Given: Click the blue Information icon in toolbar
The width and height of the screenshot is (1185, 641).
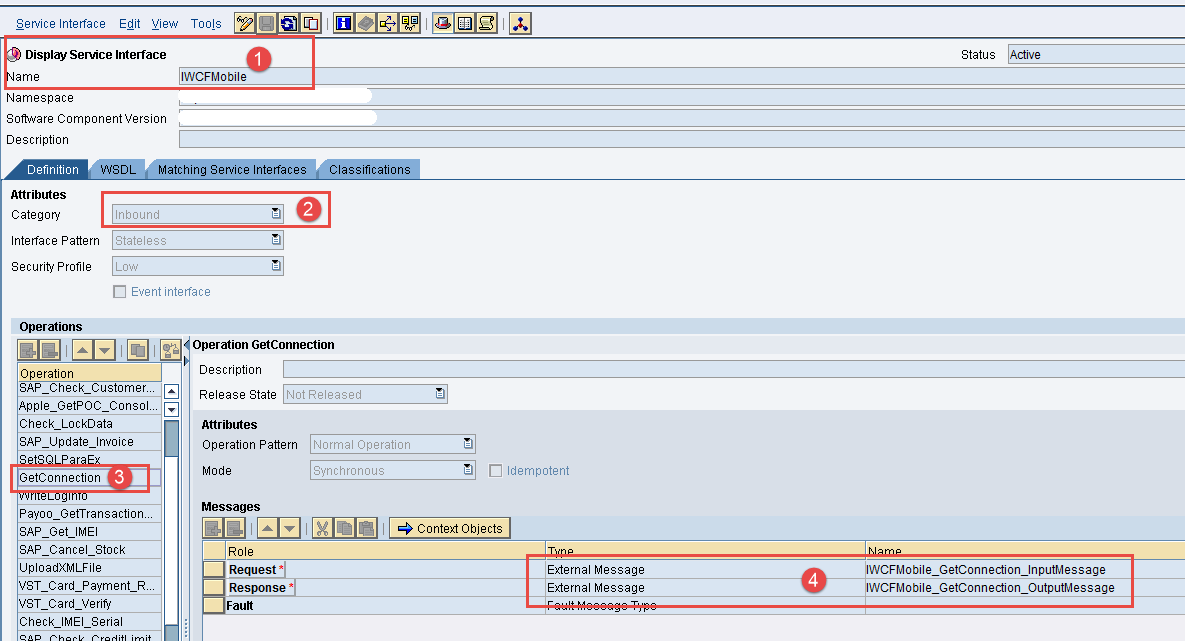Looking at the screenshot, I should point(344,23).
